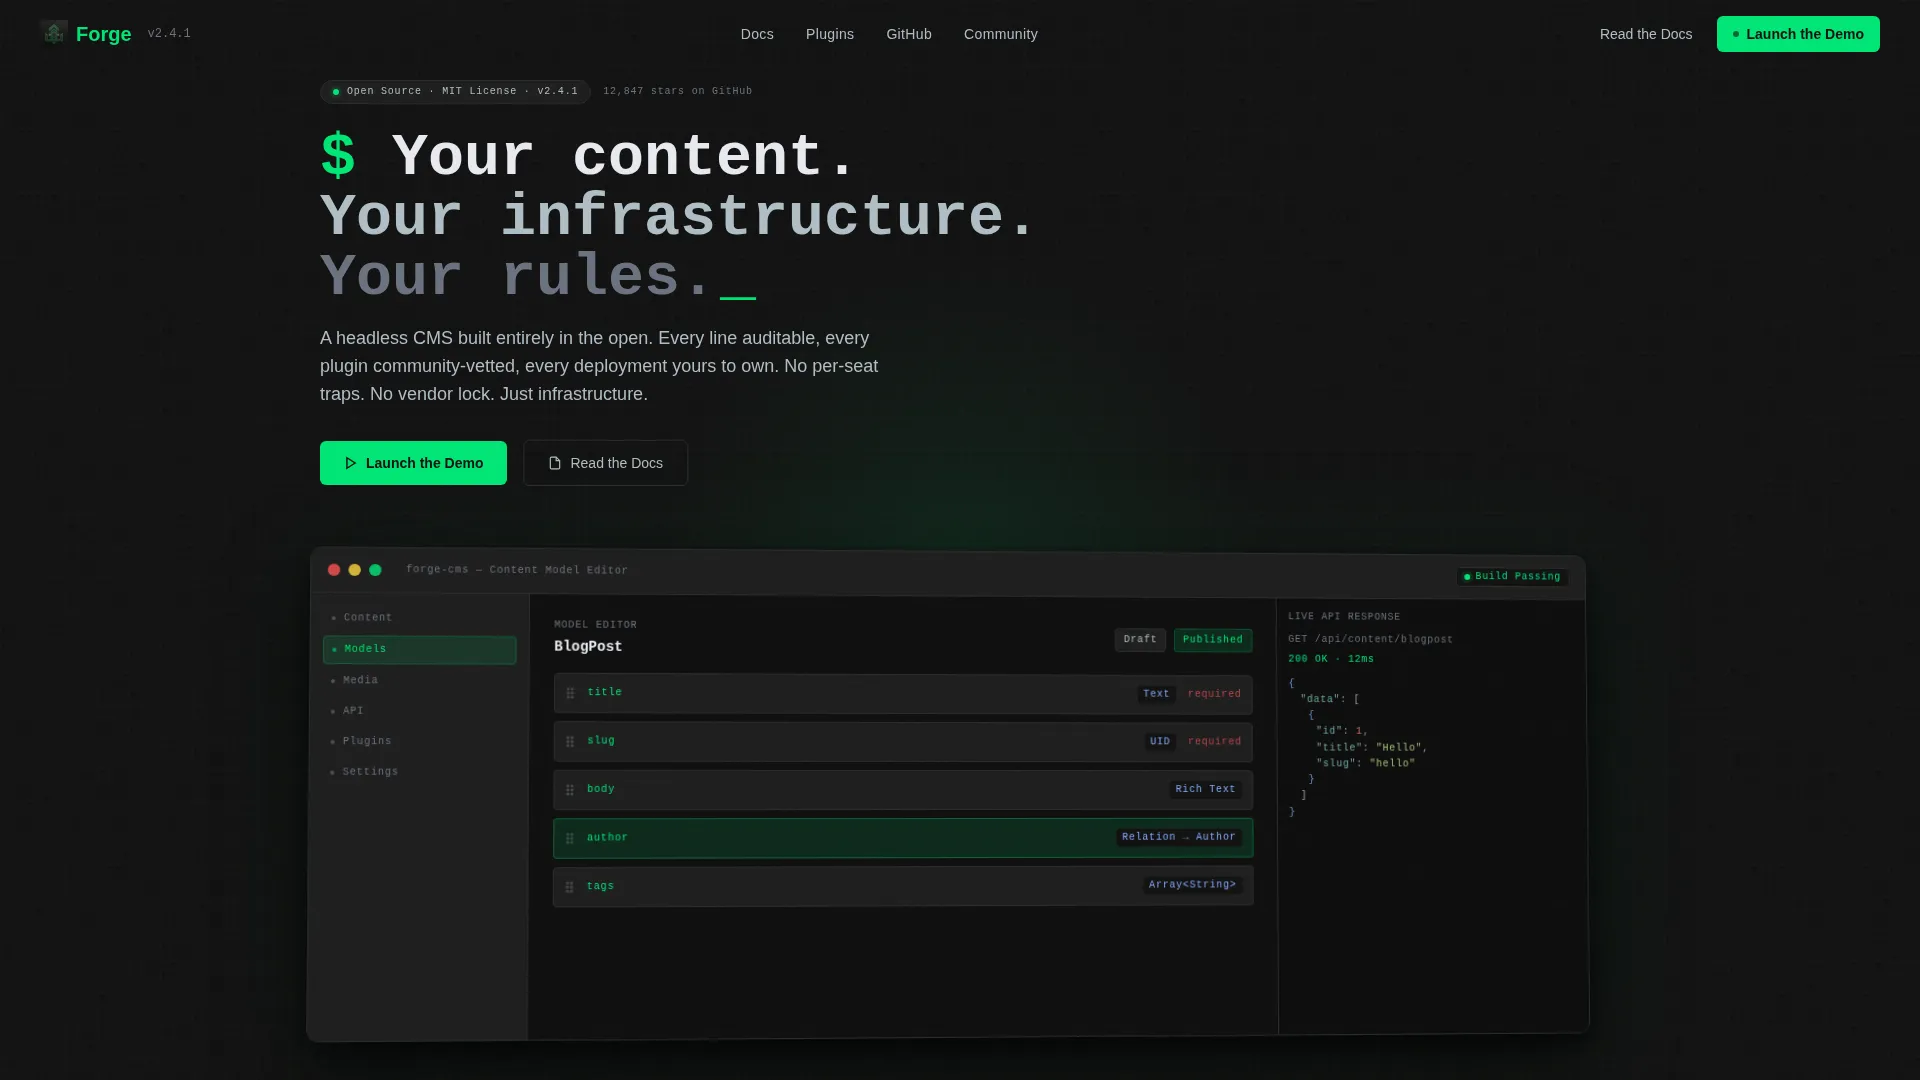Click the play icon in Launch the Demo
Screen dimensions: 1920x1080
click(x=350, y=463)
